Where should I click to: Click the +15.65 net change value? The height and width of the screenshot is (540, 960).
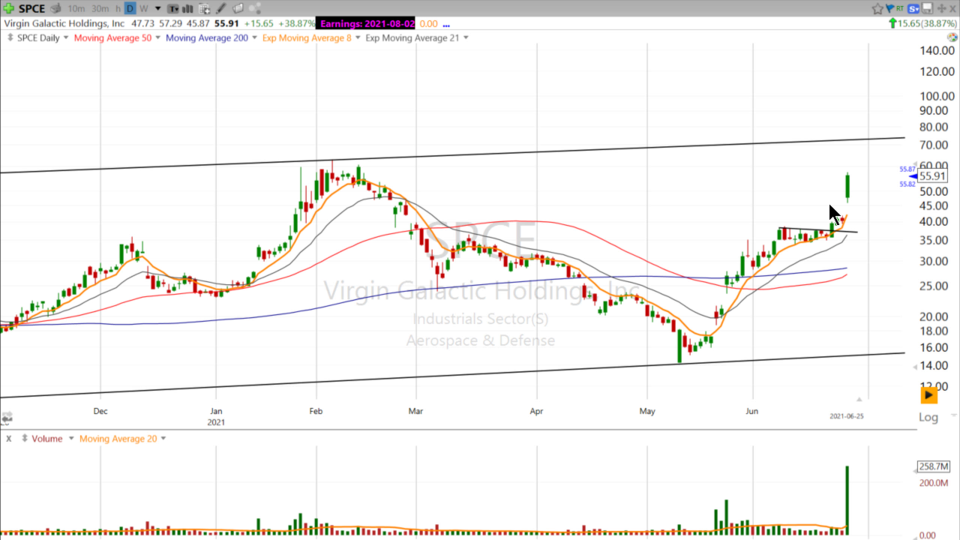click(258, 23)
